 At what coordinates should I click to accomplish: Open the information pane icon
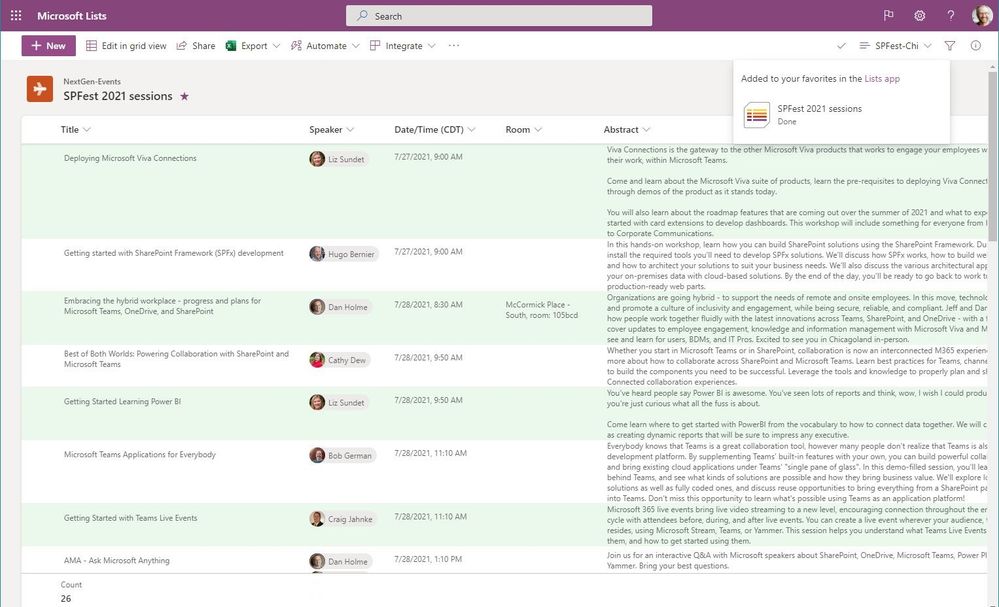tap(975, 46)
